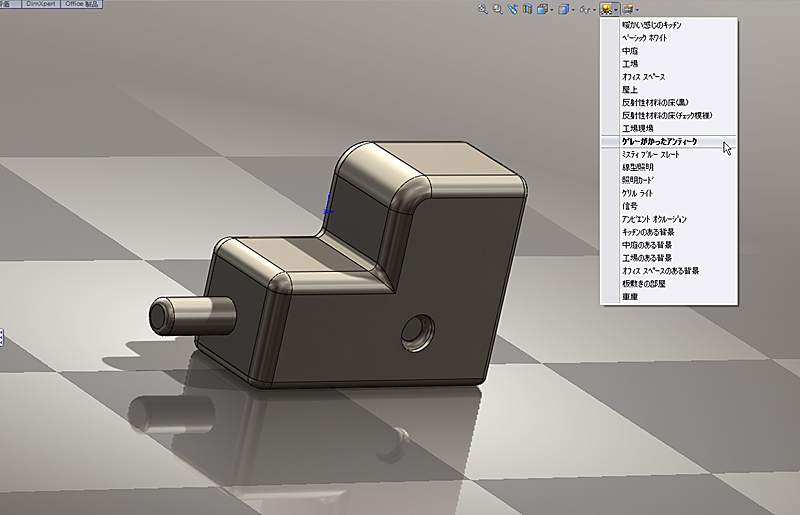Viewport: 800px width, 515px height.
Task: Choose the 板敷きの部屋 scene entry
Action: 641,283
